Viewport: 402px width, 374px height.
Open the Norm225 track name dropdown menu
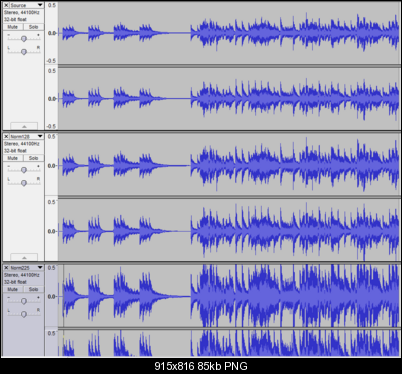[x=27, y=268]
